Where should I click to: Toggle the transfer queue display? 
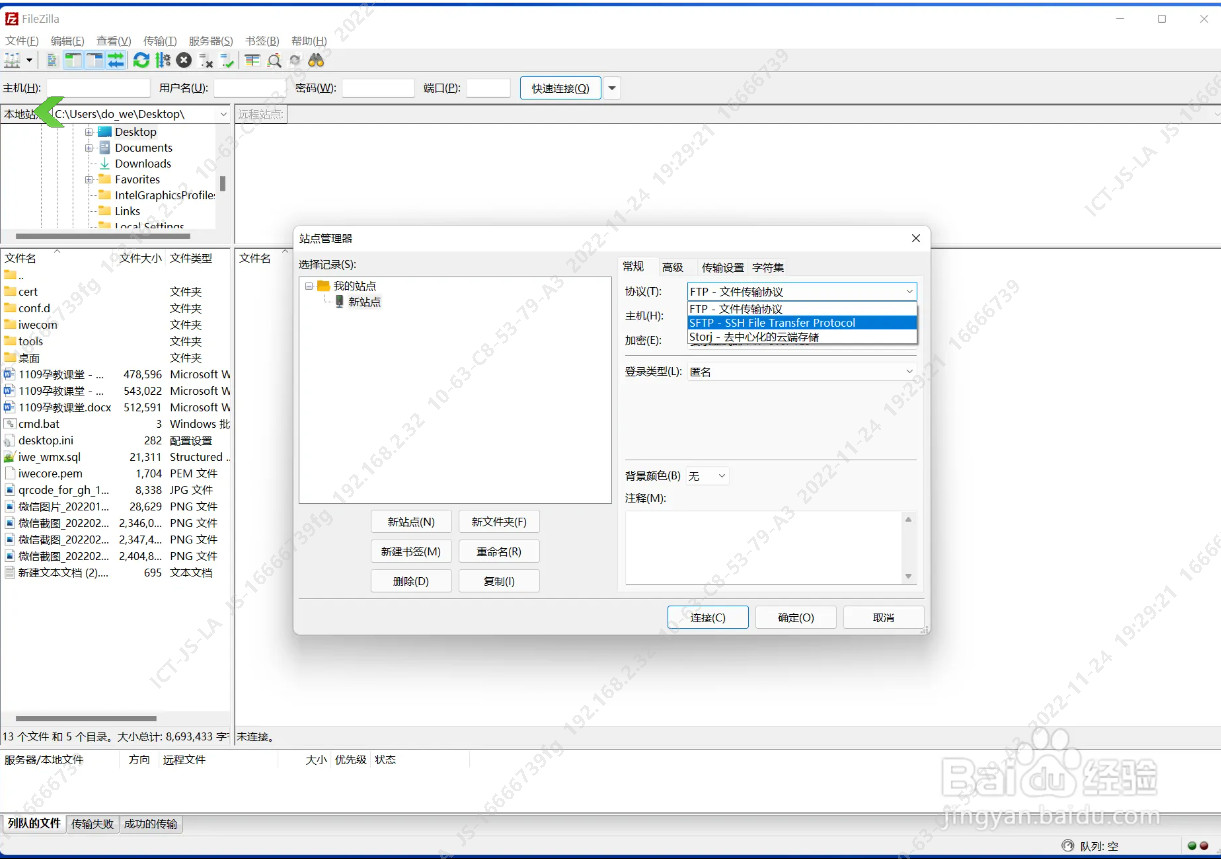tap(116, 61)
